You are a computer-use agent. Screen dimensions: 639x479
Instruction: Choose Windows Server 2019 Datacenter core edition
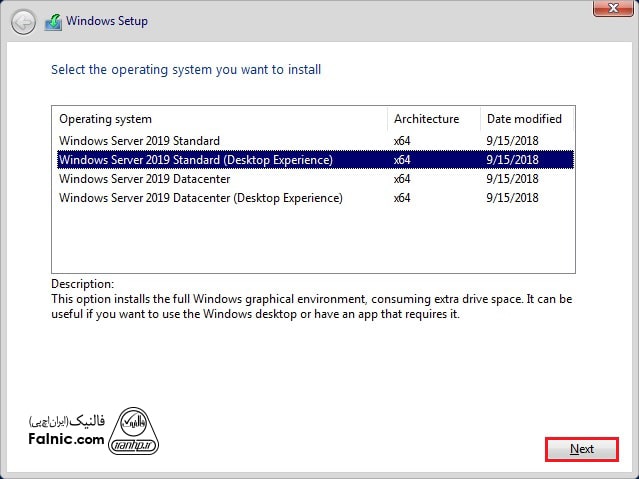pos(144,178)
